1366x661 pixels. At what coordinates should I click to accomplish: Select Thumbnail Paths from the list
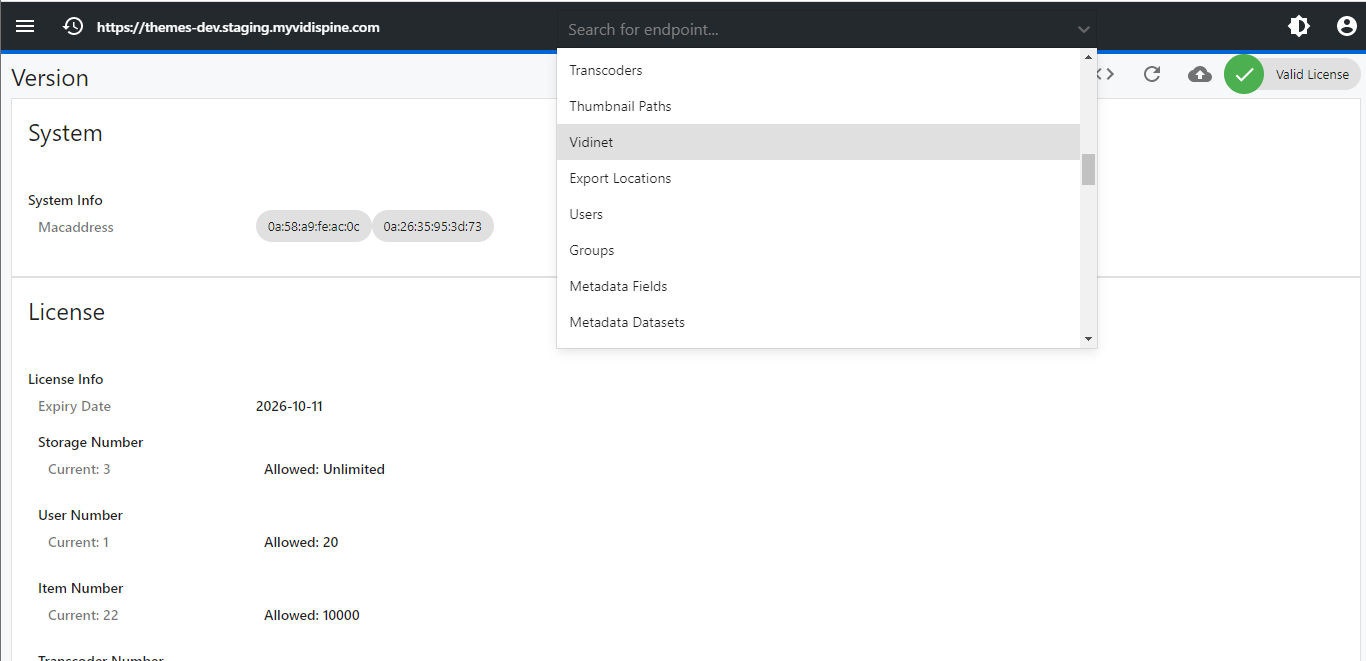[x=620, y=106]
